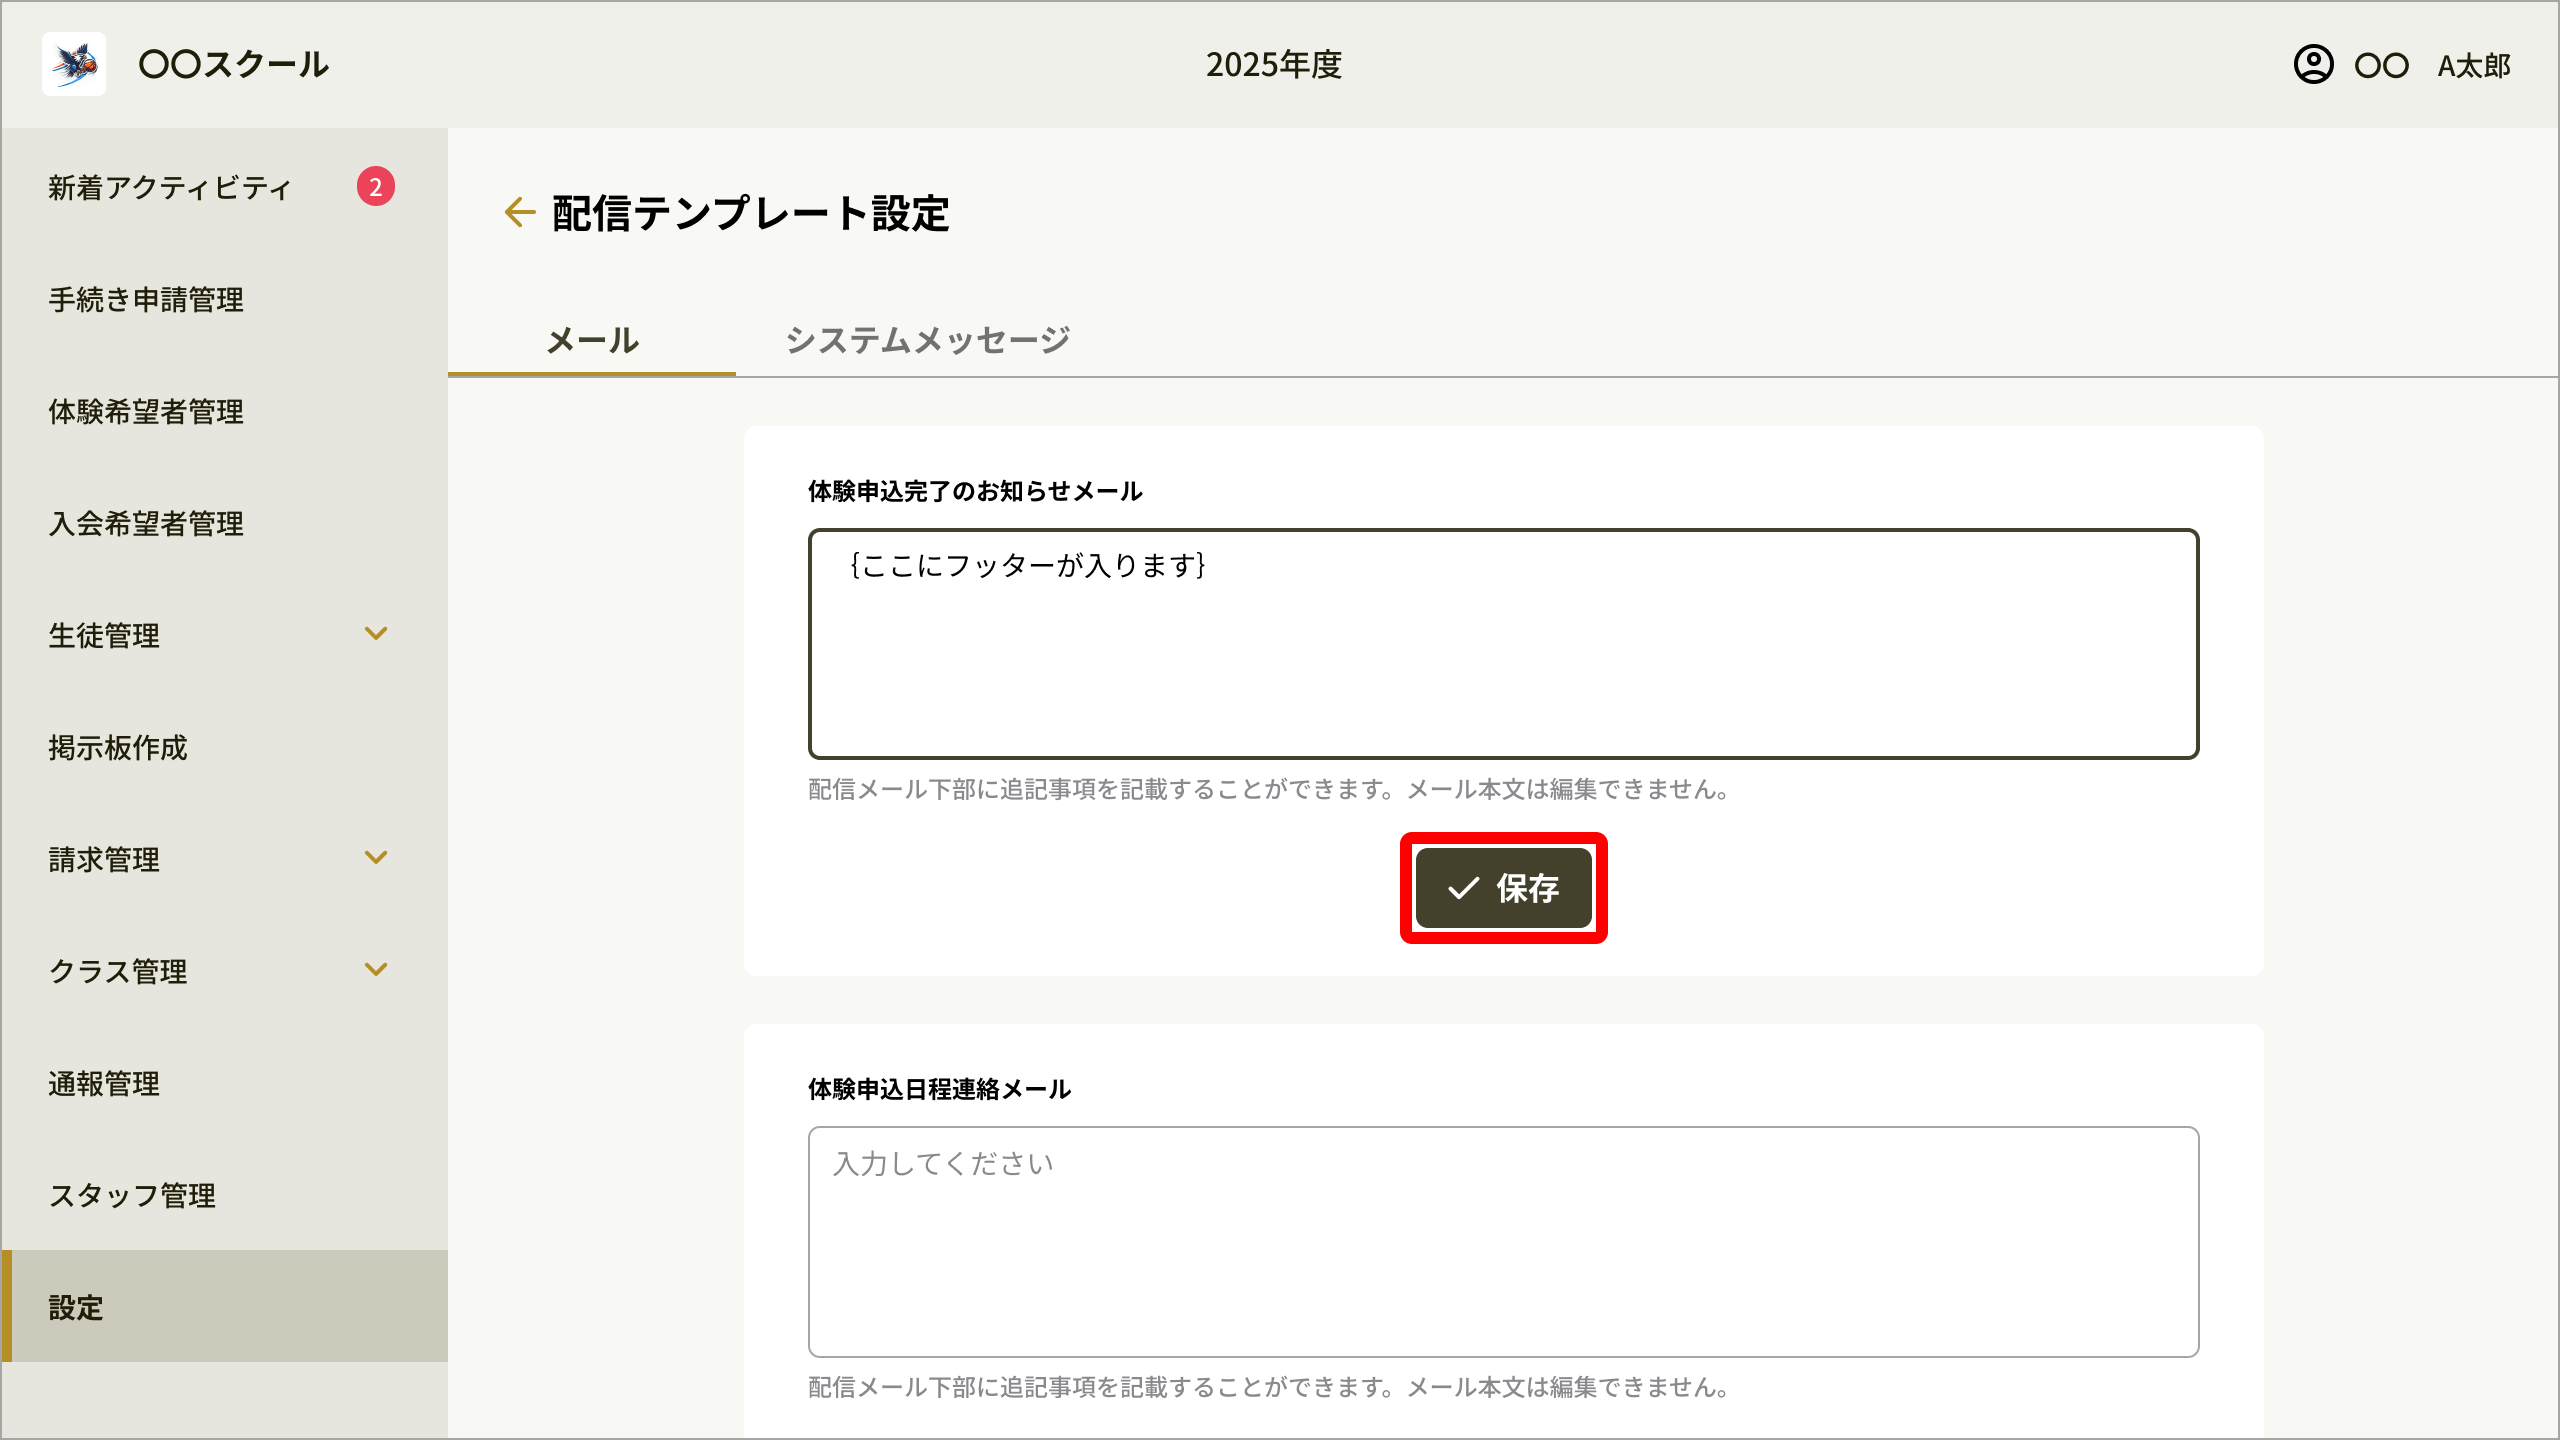Open 入会希望者管理 in the sidebar

(x=224, y=522)
